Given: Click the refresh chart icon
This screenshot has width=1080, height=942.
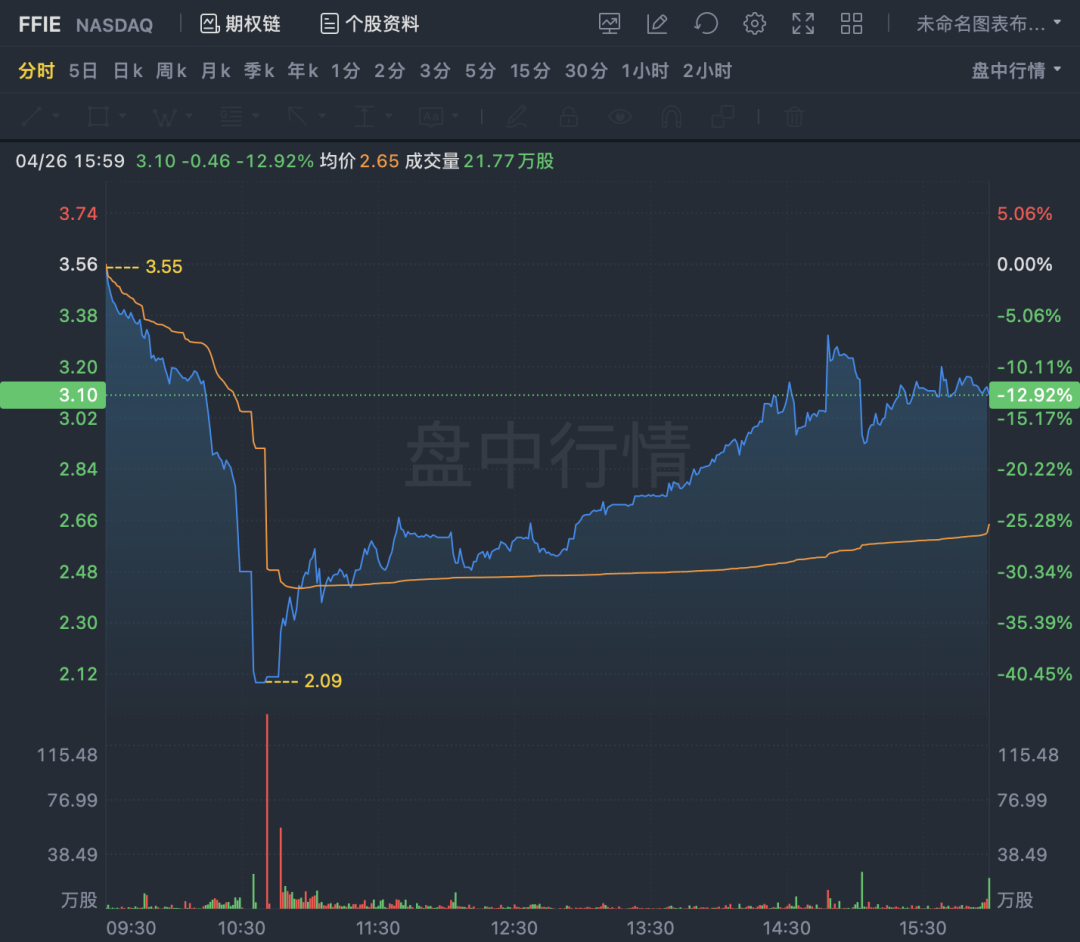Looking at the screenshot, I should click(705, 23).
